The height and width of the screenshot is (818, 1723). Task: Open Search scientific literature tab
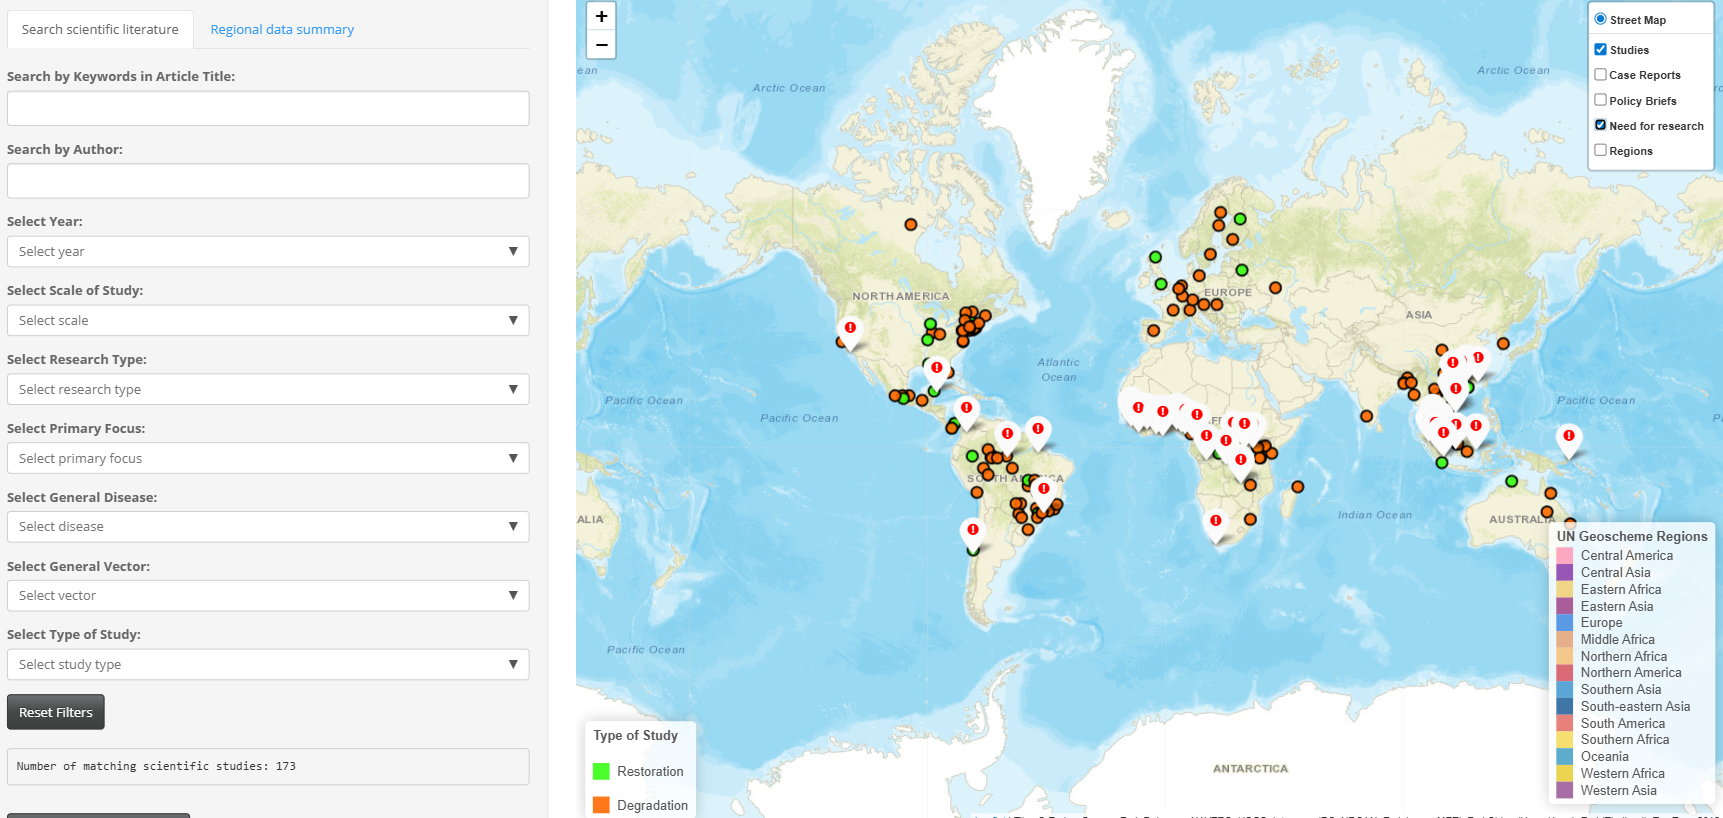[x=100, y=30]
